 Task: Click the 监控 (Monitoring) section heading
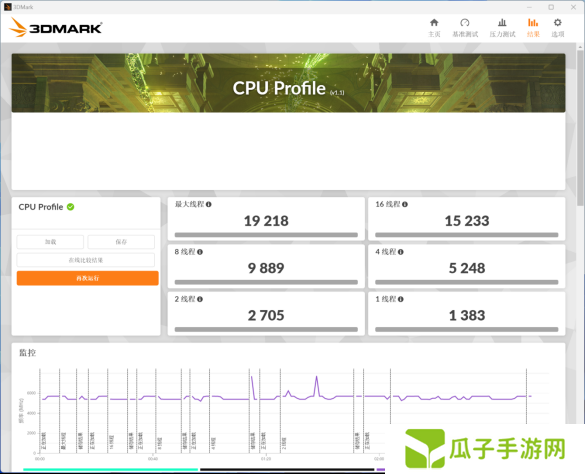pyautogui.click(x=28, y=353)
